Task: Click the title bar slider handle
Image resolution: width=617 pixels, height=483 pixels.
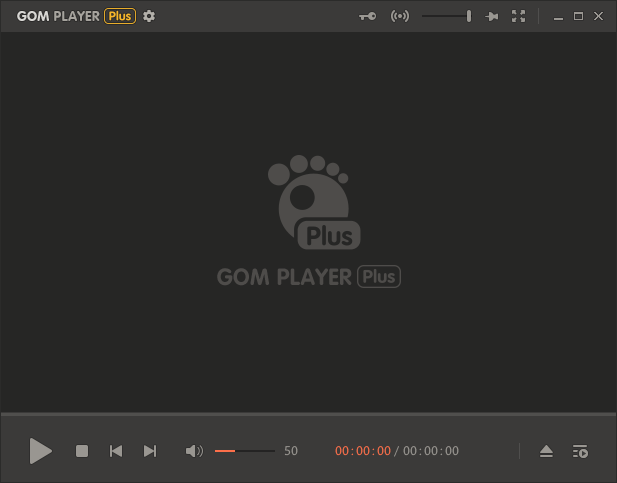Action: pos(468,16)
